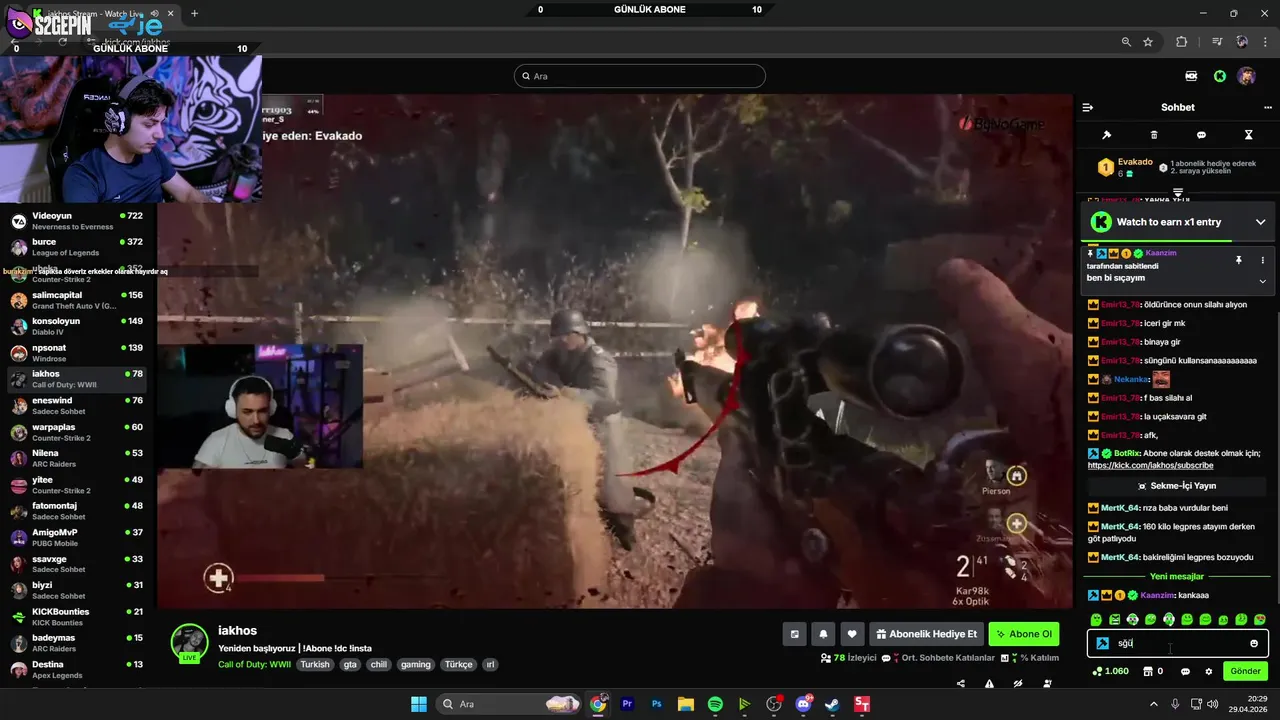This screenshot has height=720, width=1280.
Task: Select the gaming tag
Action: coord(415,664)
